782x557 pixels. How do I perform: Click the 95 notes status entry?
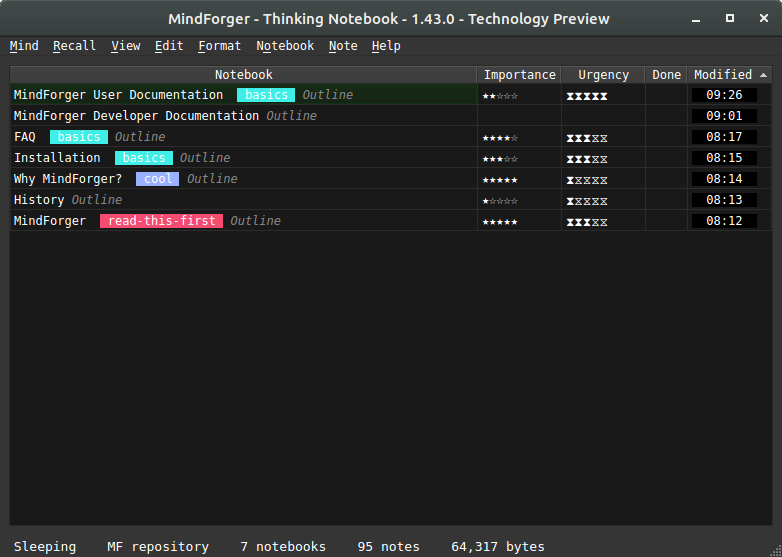(389, 547)
